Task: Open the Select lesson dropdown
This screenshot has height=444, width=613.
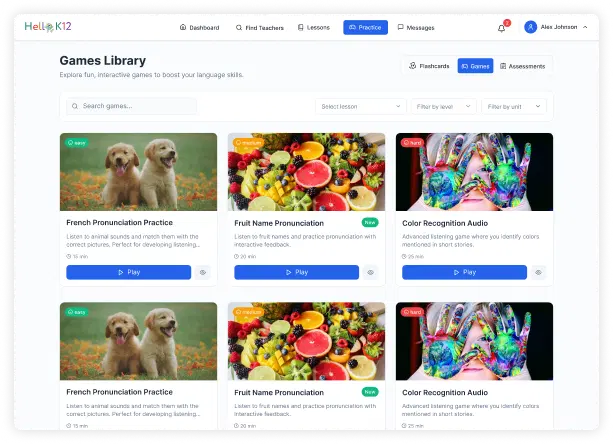Action: pyautogui.click(x=360, y=106)
